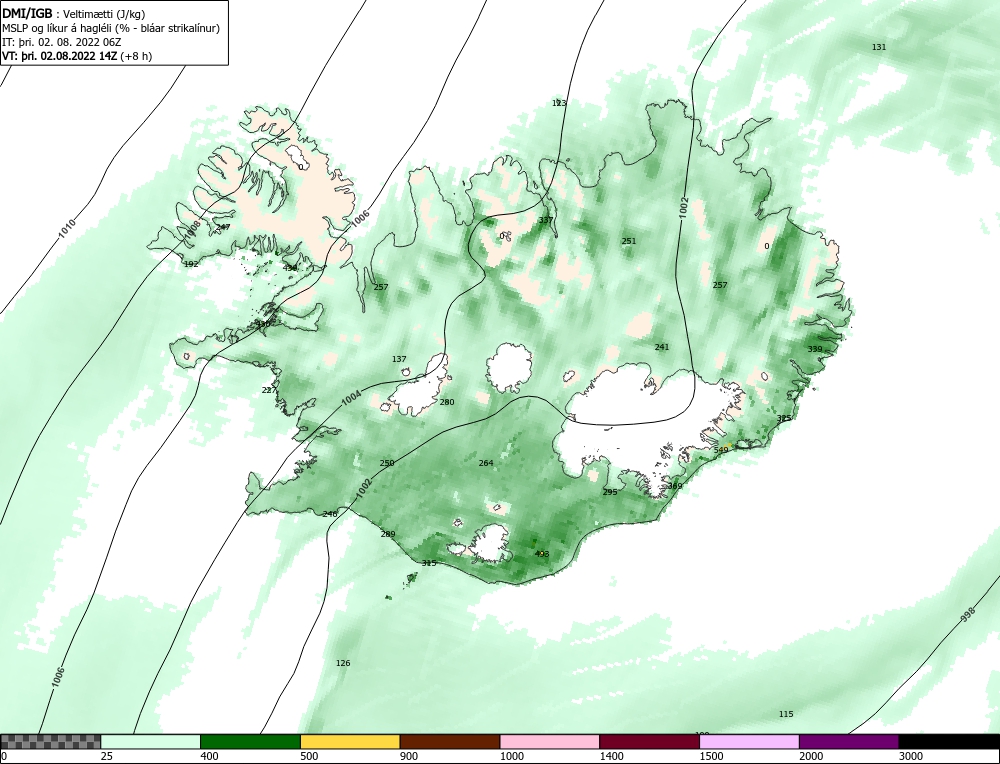
Task: Click the lavender 1500–2000 legend swatch
Action: coord(749,741)
